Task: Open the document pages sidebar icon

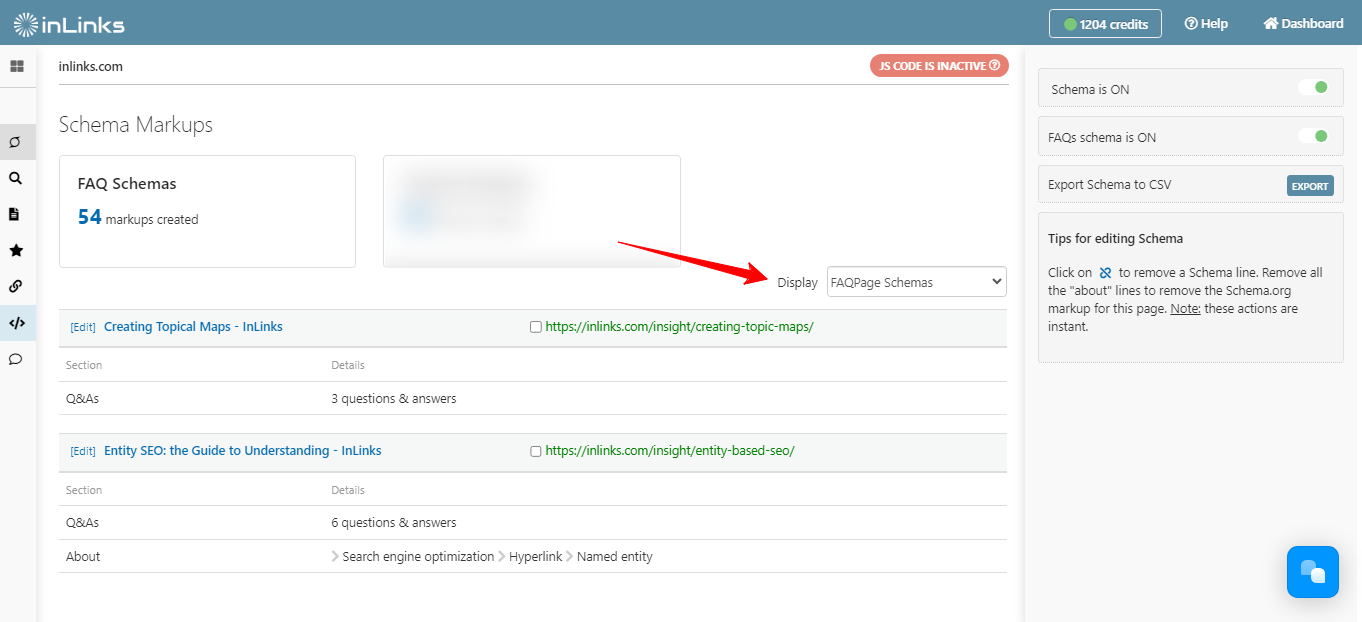Action: (15, 214)
